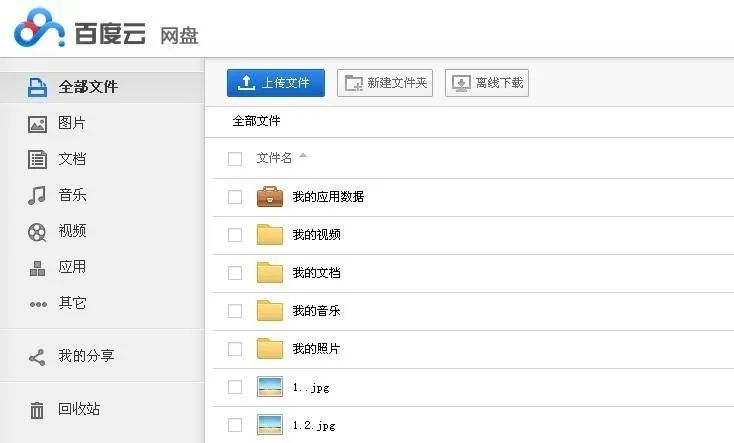Screen dimensions: 734x443
Task: Open the 文档 documents icon in sidebar
Action: (x=37, y=159)
